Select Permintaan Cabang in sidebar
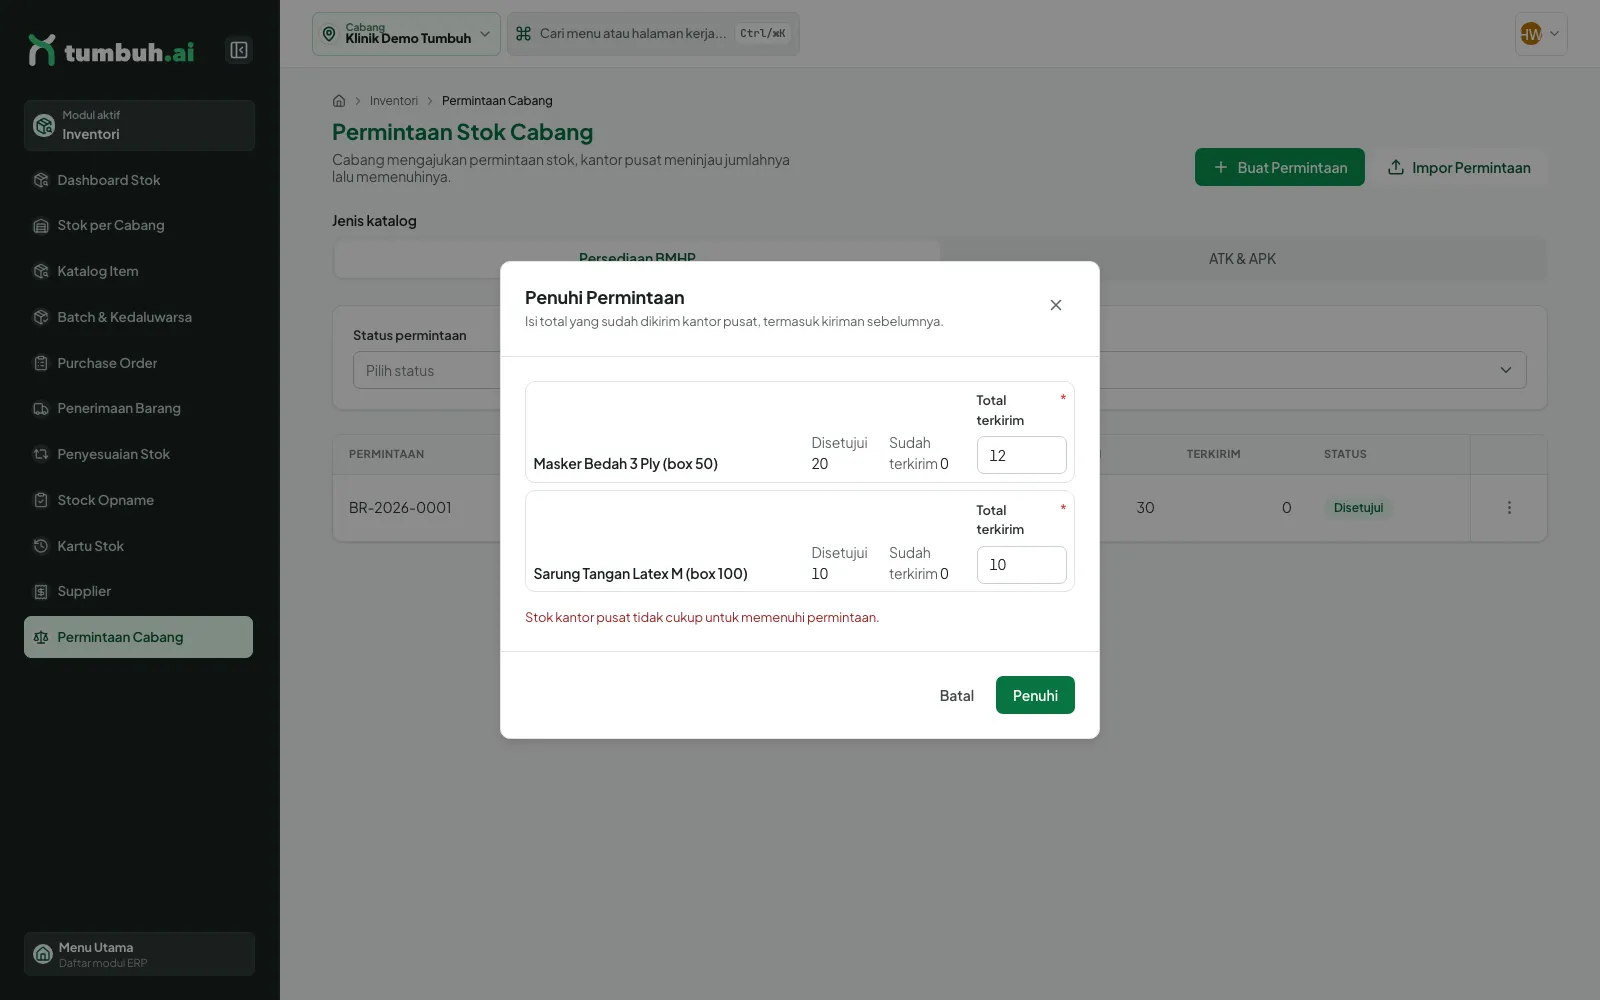Image resolution: width=1600 pixels, height=1000 pixels. 138,637
